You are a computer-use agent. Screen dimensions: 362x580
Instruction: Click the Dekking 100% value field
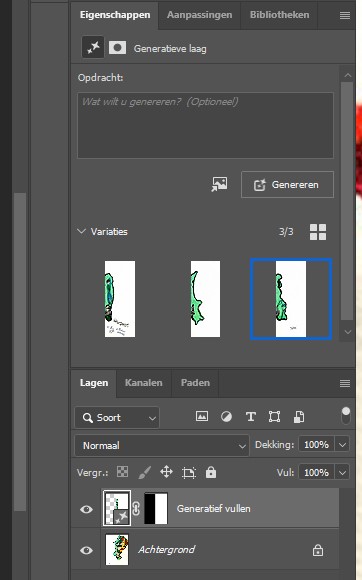point(316,444)
